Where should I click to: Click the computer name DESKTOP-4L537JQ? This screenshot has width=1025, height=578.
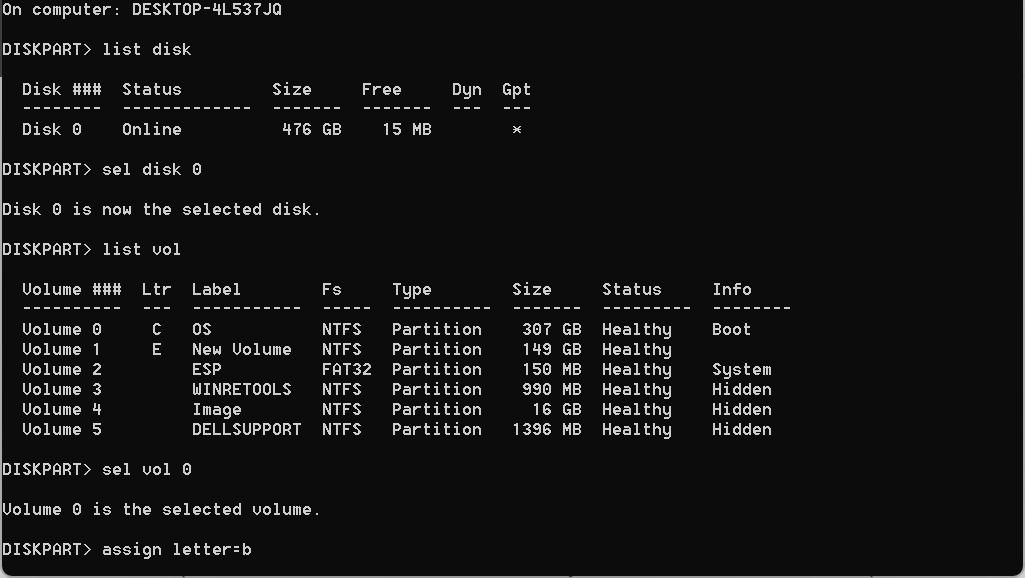pyautogui.click(x=207, y=10)
